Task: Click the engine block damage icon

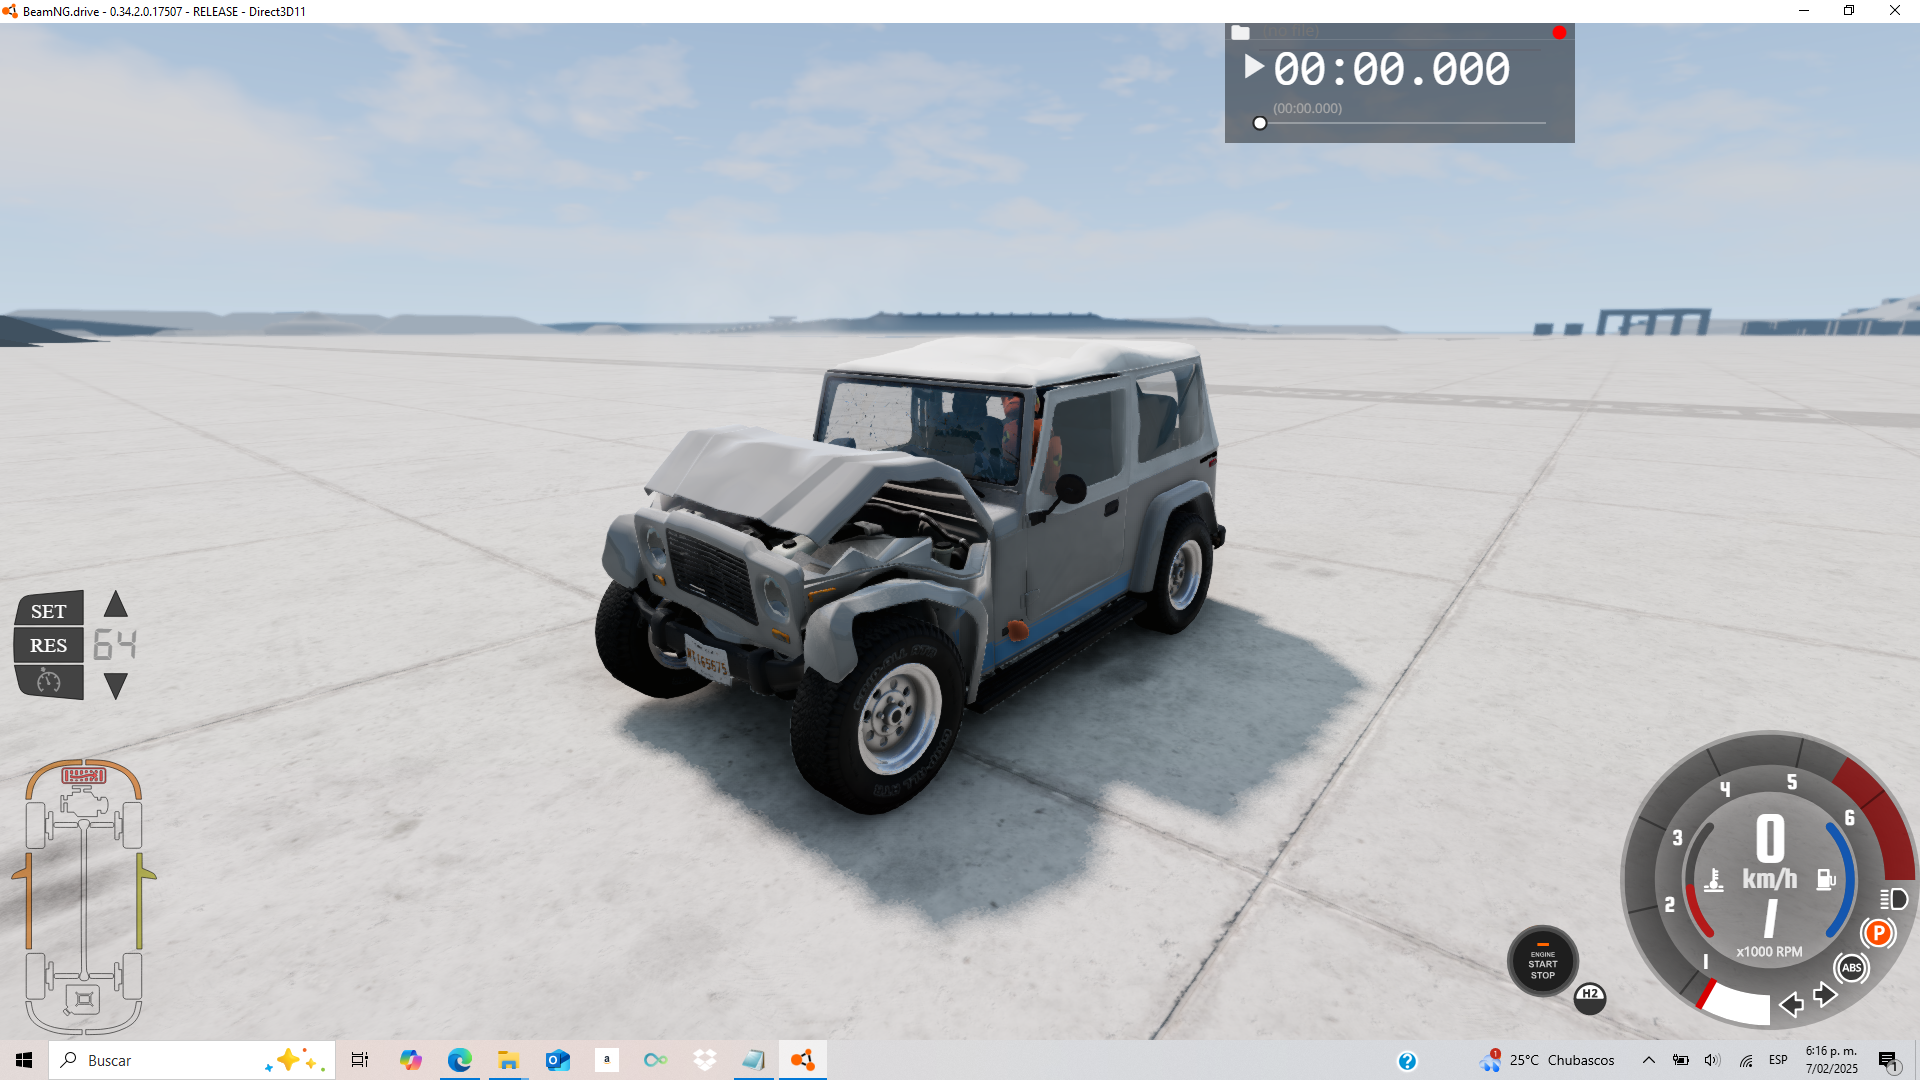Action: (84, 803)
